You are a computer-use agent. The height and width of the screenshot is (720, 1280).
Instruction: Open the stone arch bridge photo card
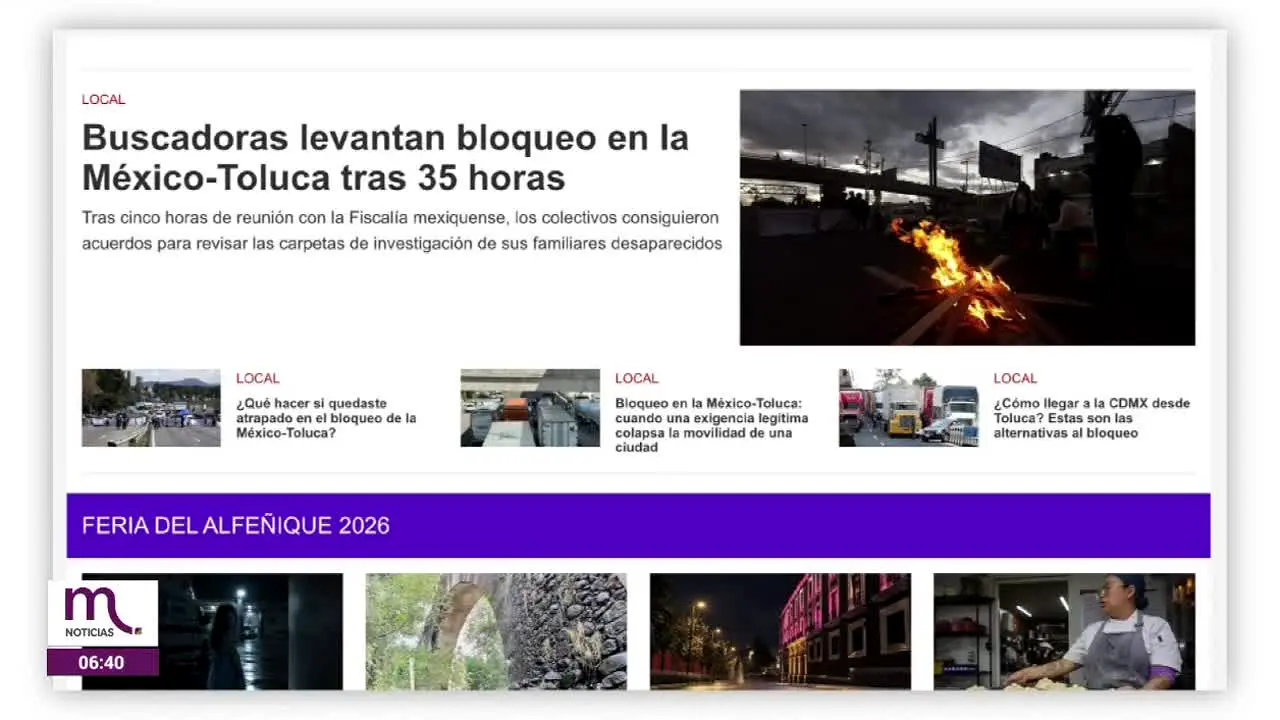(x=496, y=631)
